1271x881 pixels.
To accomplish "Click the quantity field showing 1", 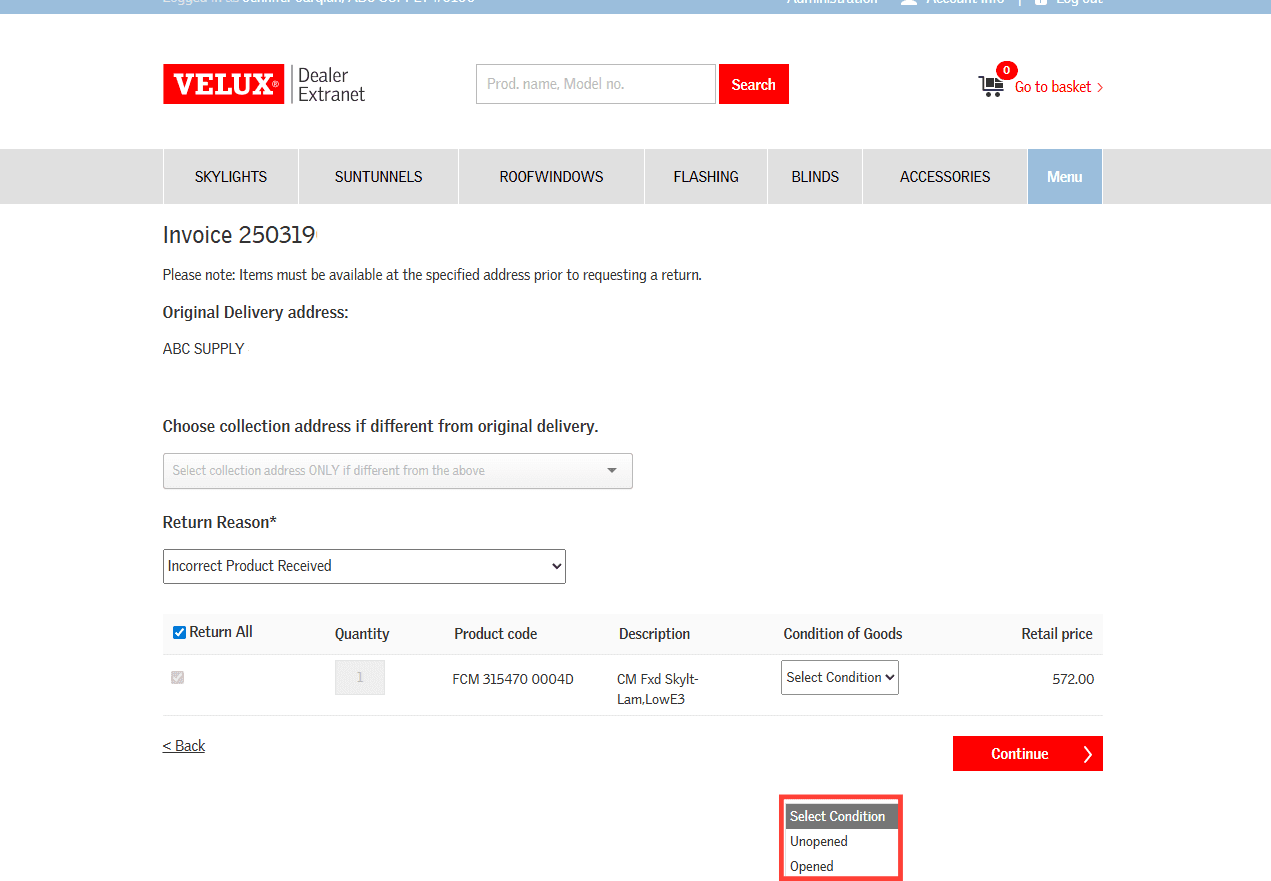I will tap(360, 677).
